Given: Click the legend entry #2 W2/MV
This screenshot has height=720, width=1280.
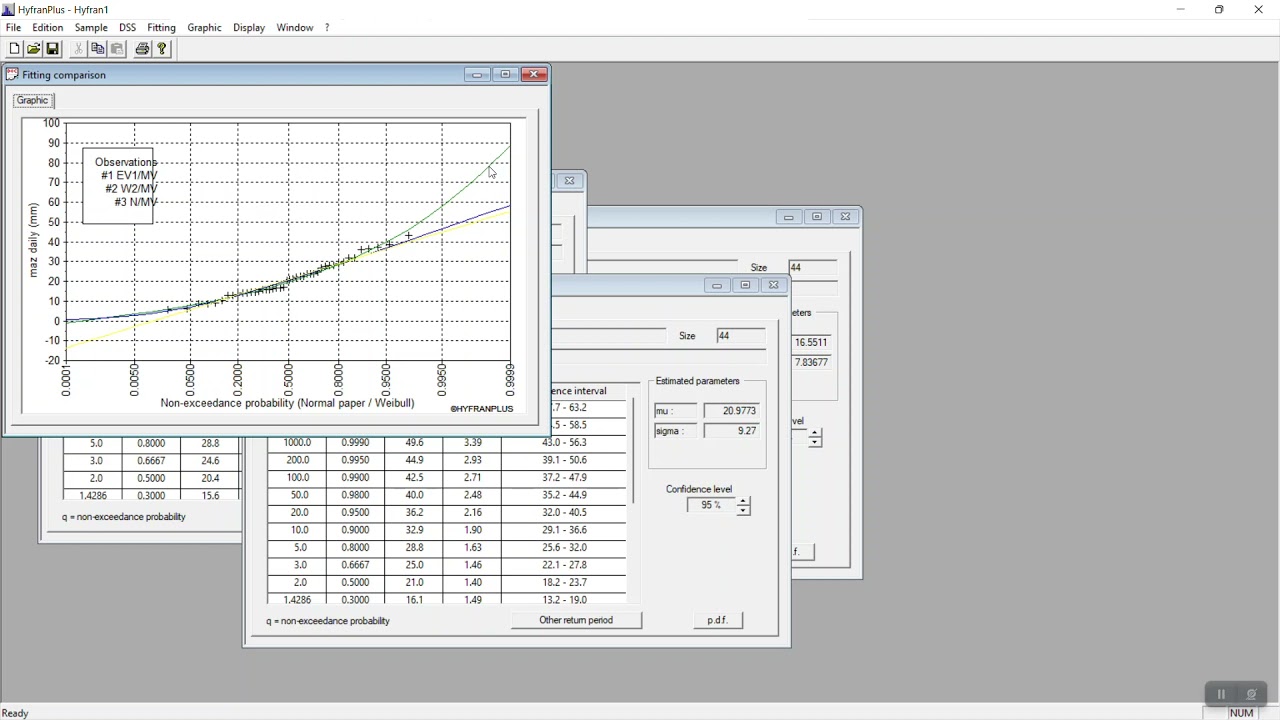Looking at the screenshot, I should 132,189.
